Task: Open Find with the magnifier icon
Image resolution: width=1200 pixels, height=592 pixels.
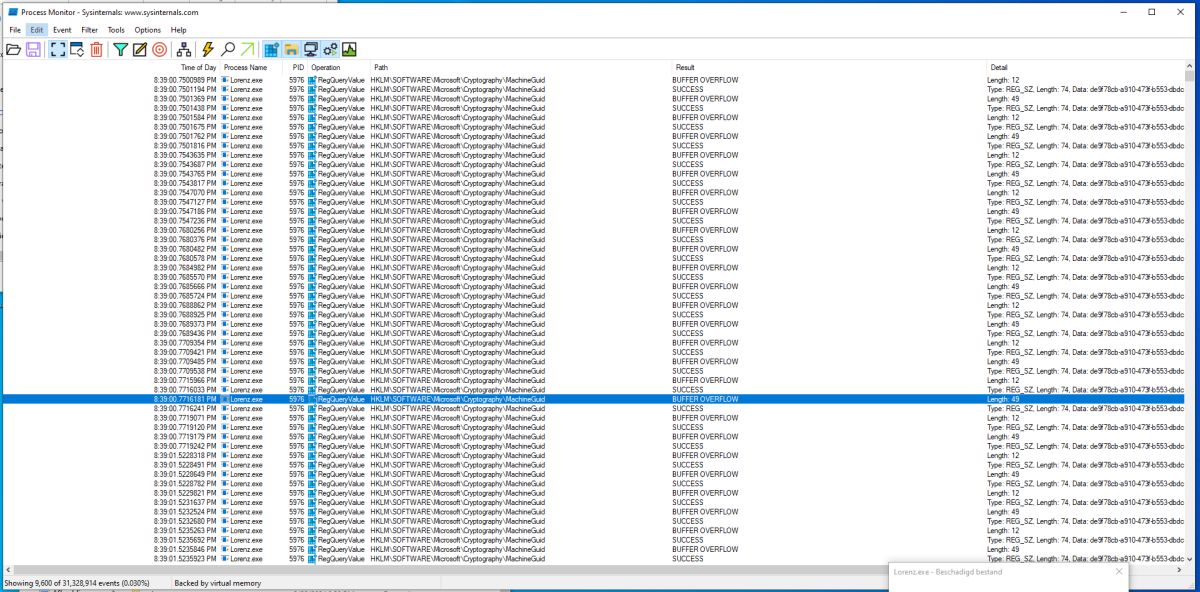Action: 227,49
